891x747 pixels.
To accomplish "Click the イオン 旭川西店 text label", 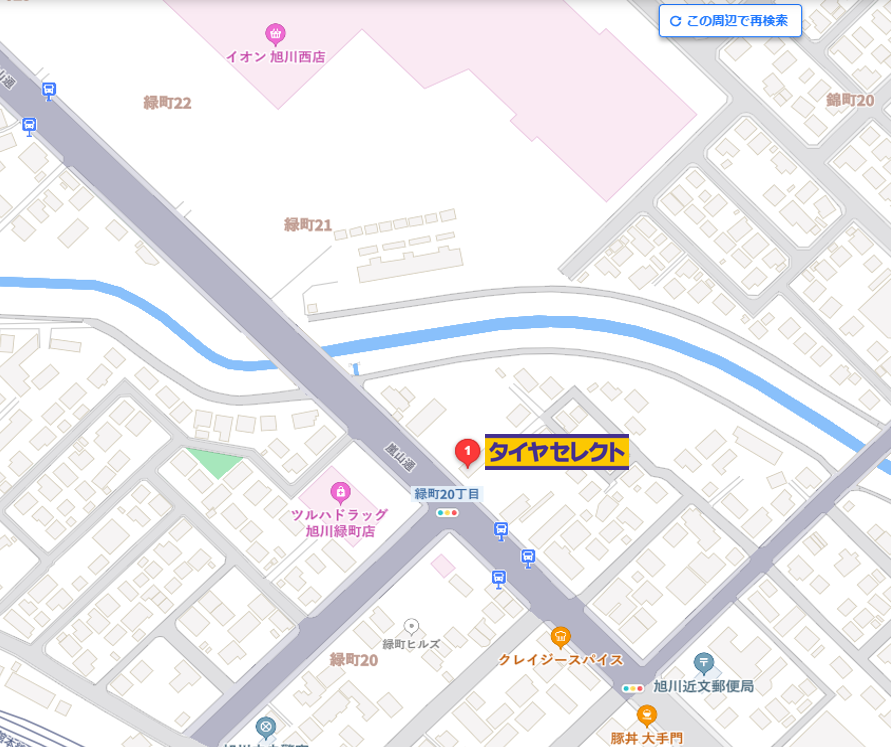I will click(x=276, y=57).
